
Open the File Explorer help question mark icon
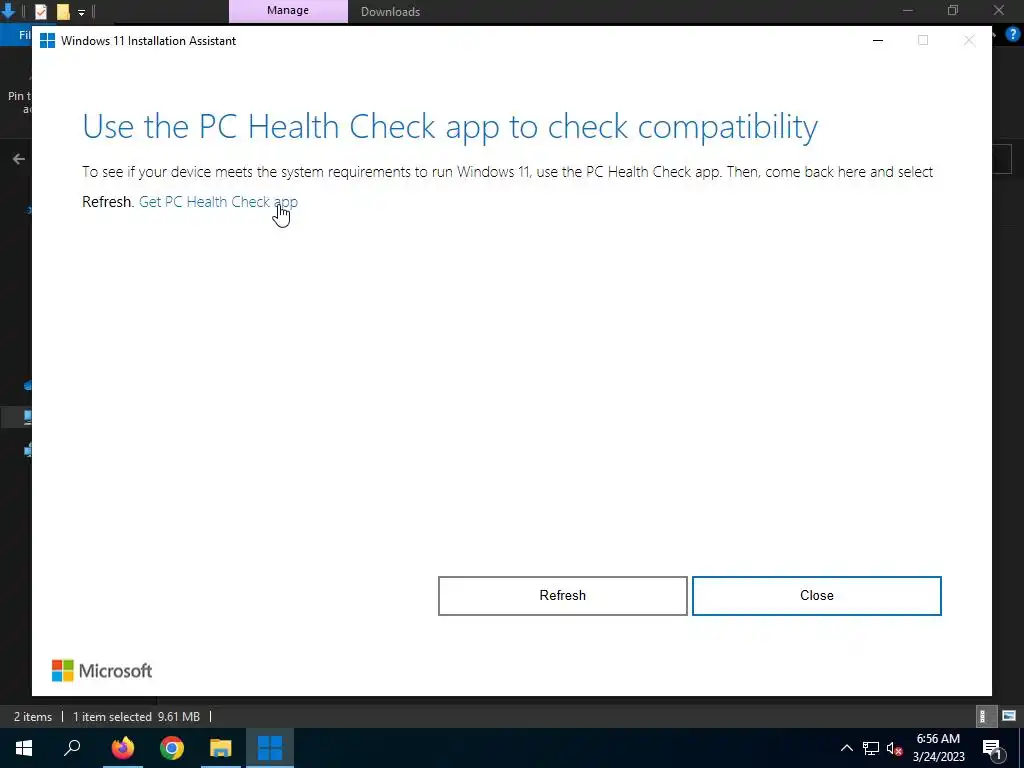pyautogui.click(x=1013, y=35)
